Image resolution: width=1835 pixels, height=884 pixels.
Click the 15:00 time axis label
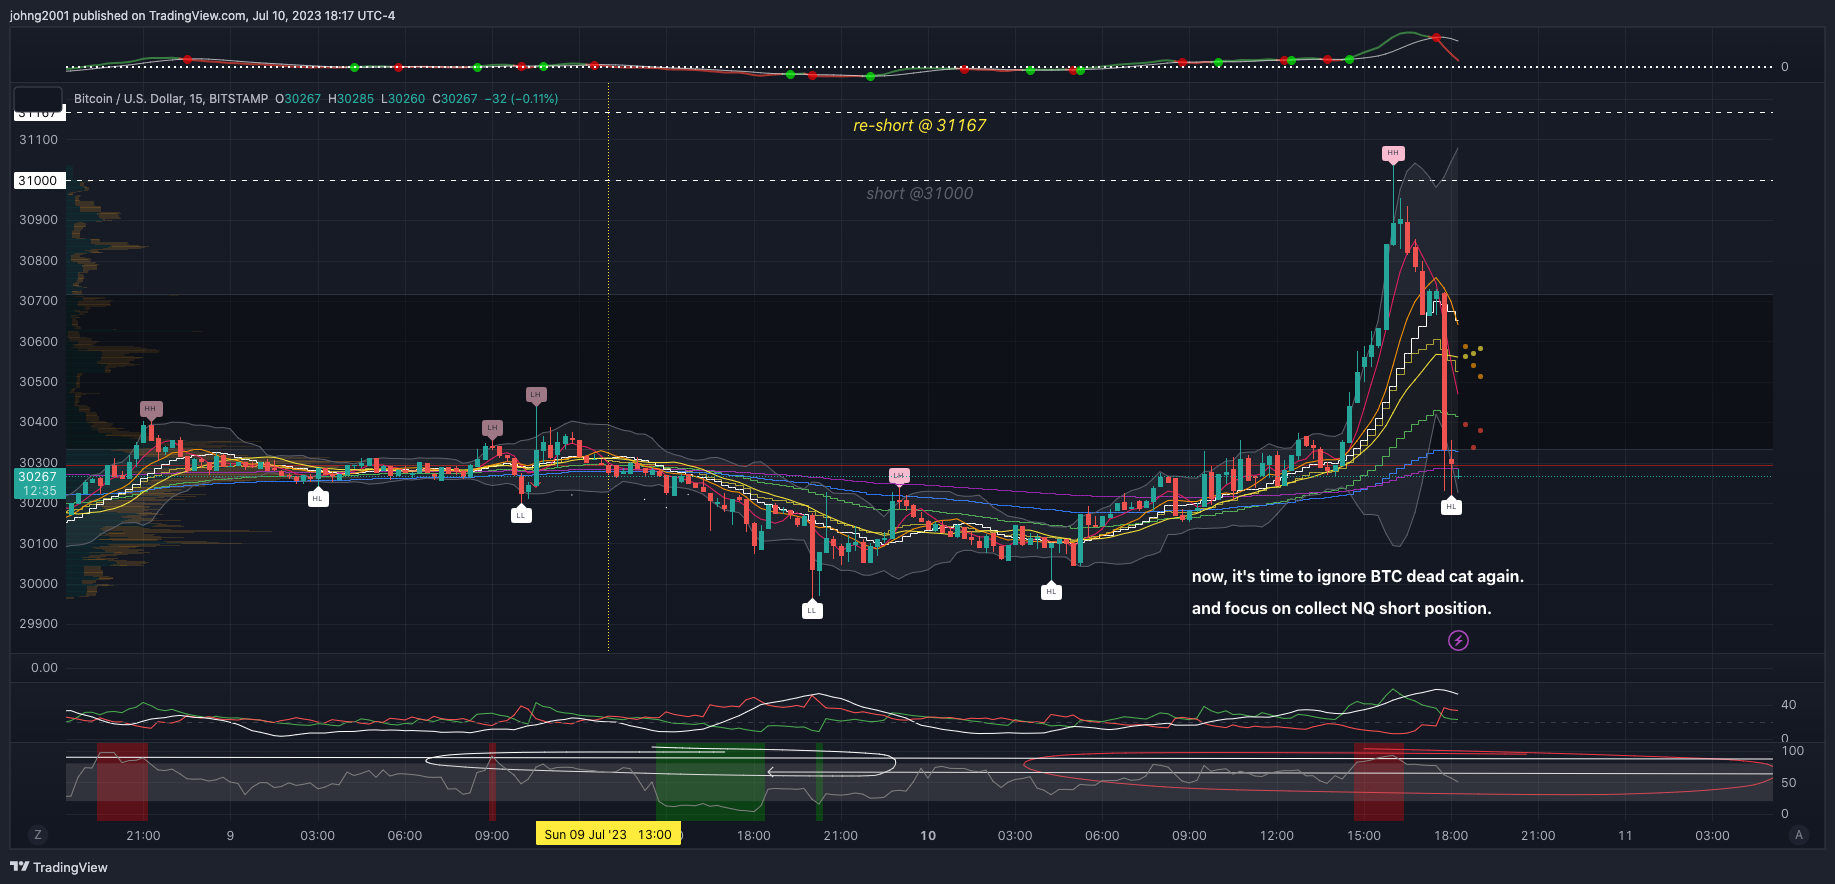[1363, 835]
